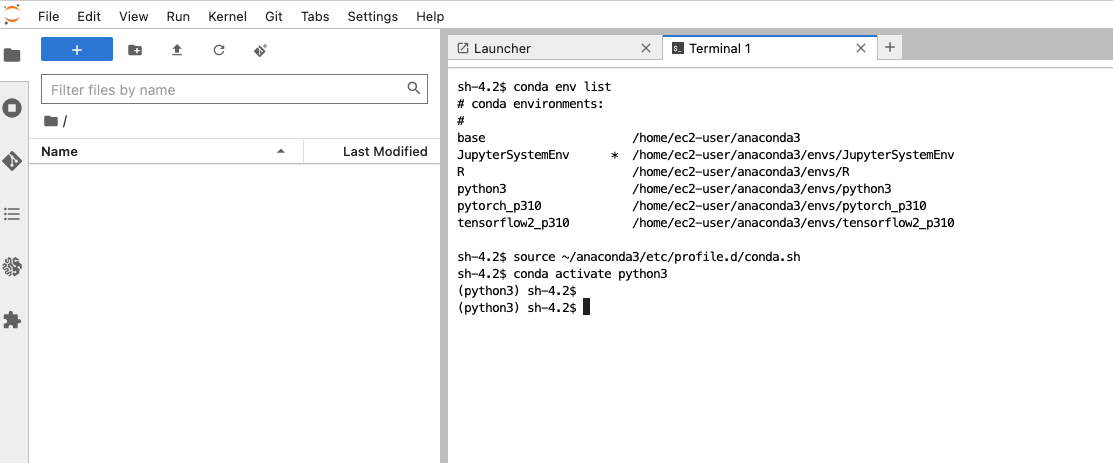Open the SageMaker JumpStart brain icon
The width and height of the screenshot is (1113, 463).
pos(12,267)
